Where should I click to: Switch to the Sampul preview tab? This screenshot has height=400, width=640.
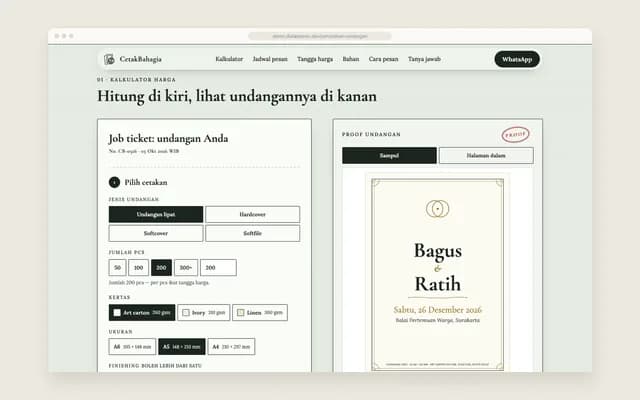point(389,156)
